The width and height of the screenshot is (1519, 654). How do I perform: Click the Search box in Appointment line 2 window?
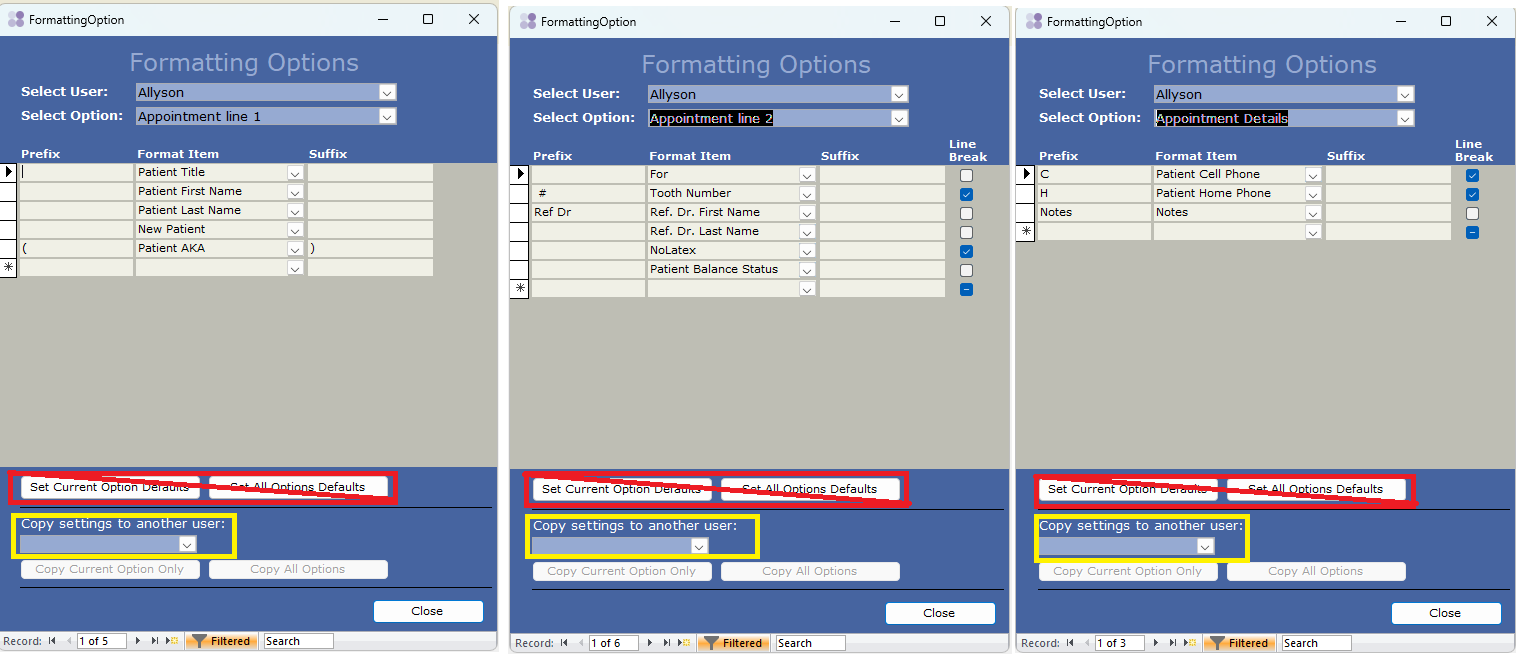810,643
